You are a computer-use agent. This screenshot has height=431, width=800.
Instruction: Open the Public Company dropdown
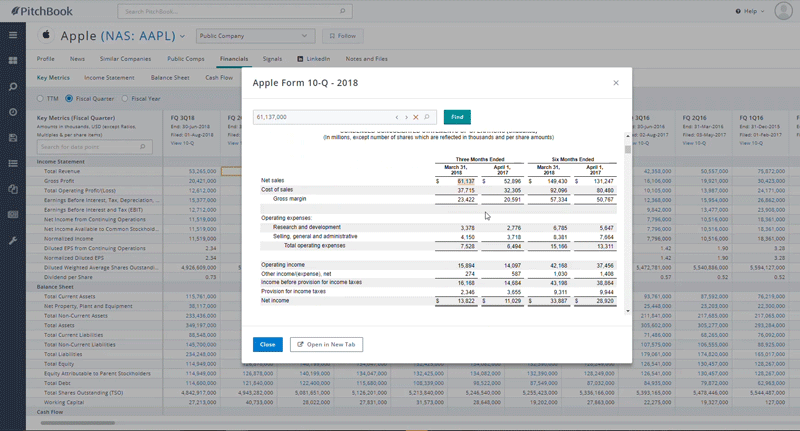(254, 36)
